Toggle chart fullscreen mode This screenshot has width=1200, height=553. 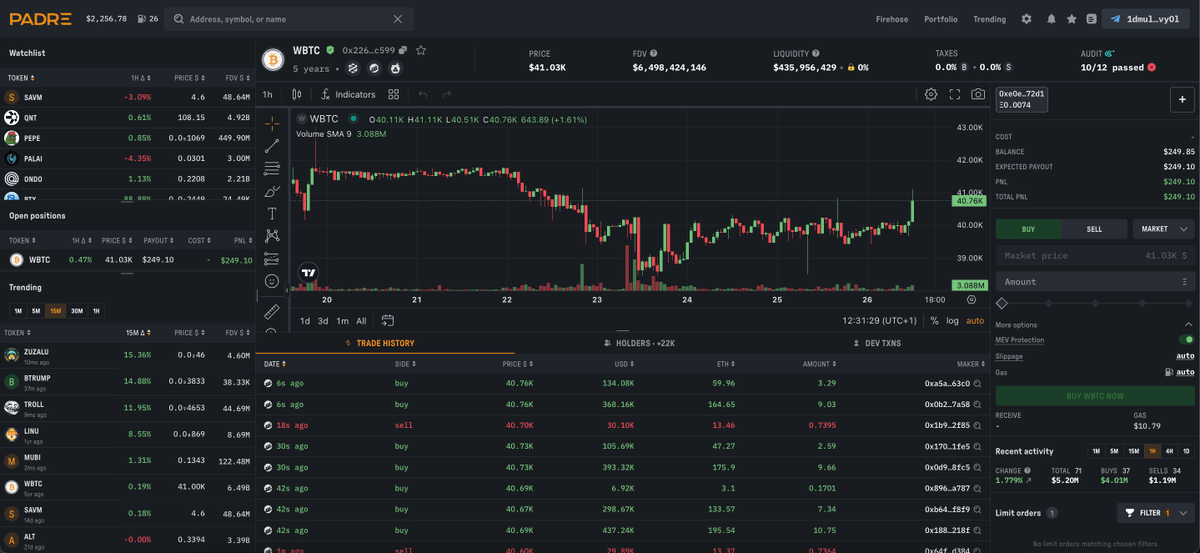(955, 94)
